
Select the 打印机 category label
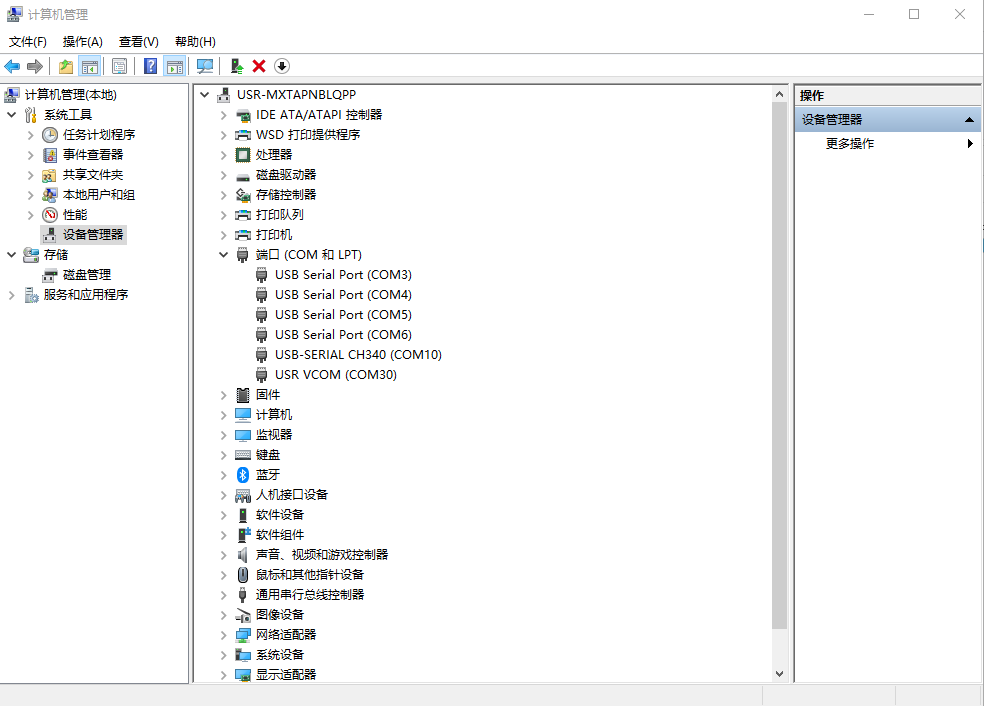point(274,235)
